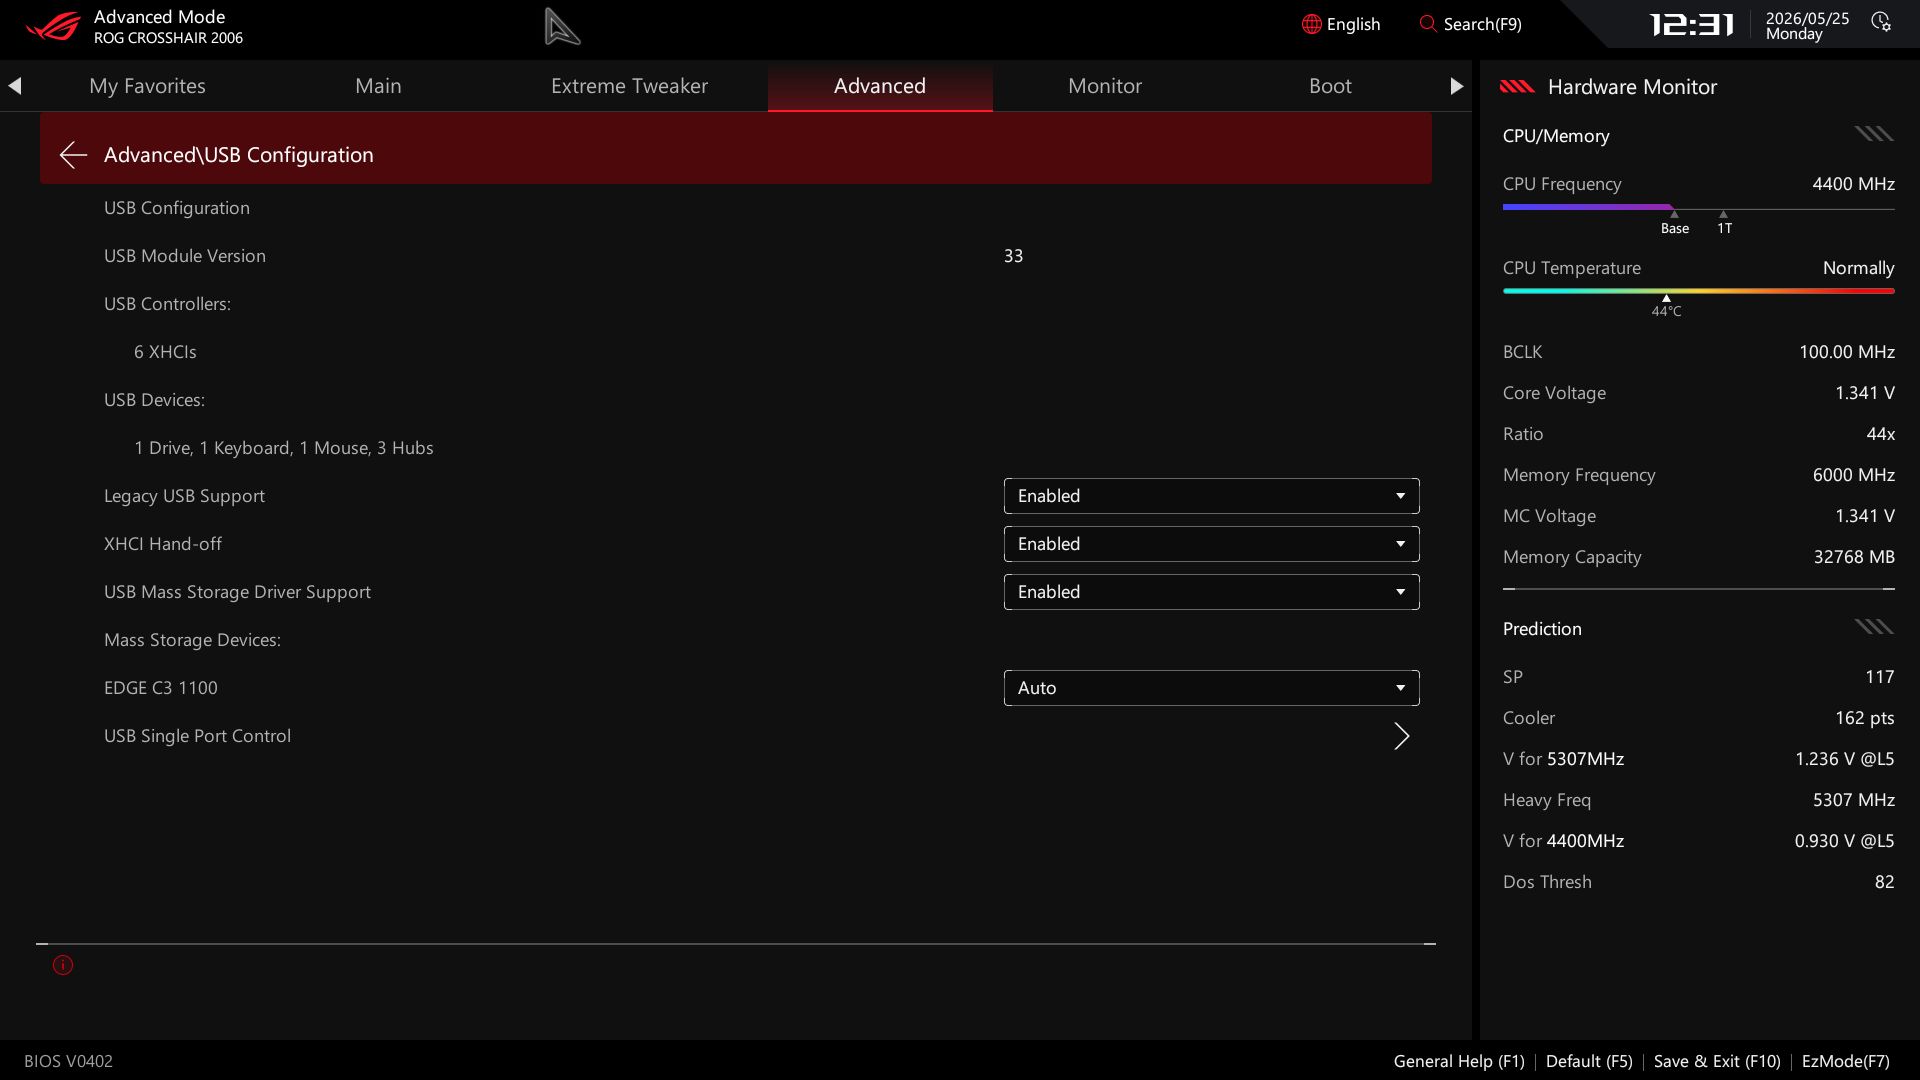
Task: Click the Base marker on frequency bar
Action: [1675, 223]
